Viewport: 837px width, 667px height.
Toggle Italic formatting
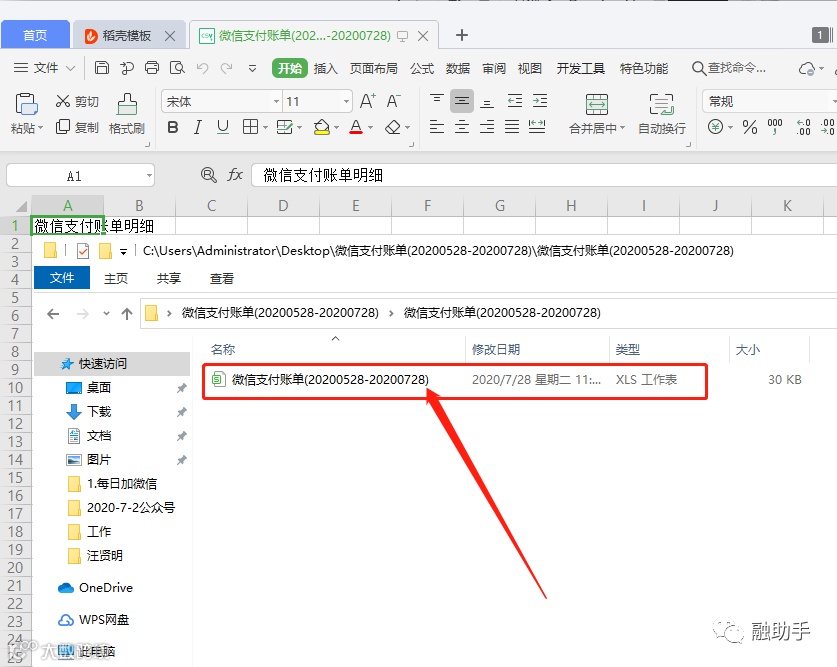[x=198, y=127]
